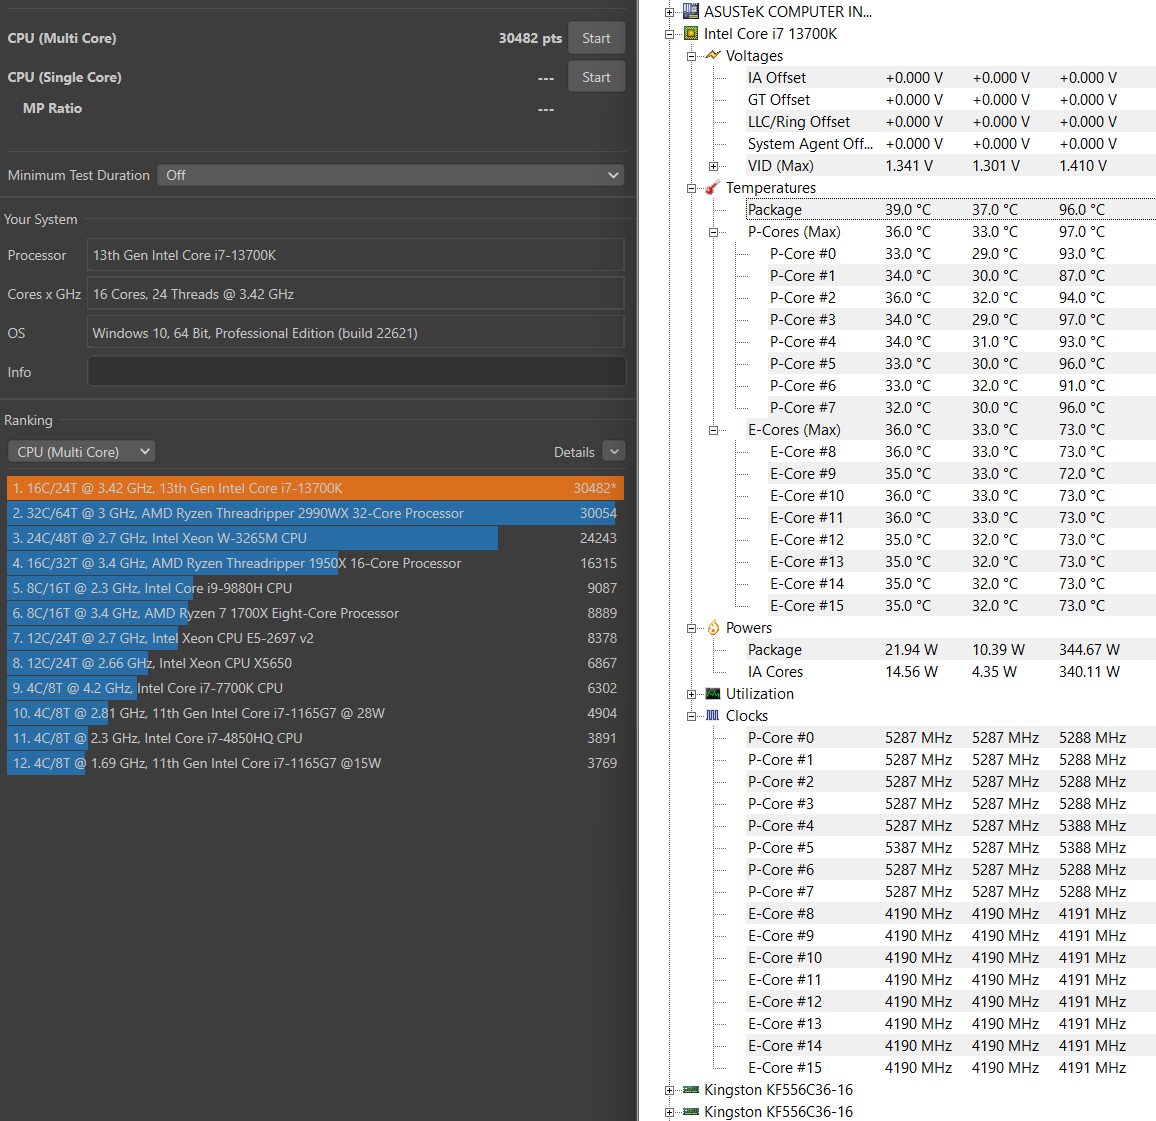Click the Clocks waveform icon
Screen dimensions: 1156x1121
tap(713, 716)
